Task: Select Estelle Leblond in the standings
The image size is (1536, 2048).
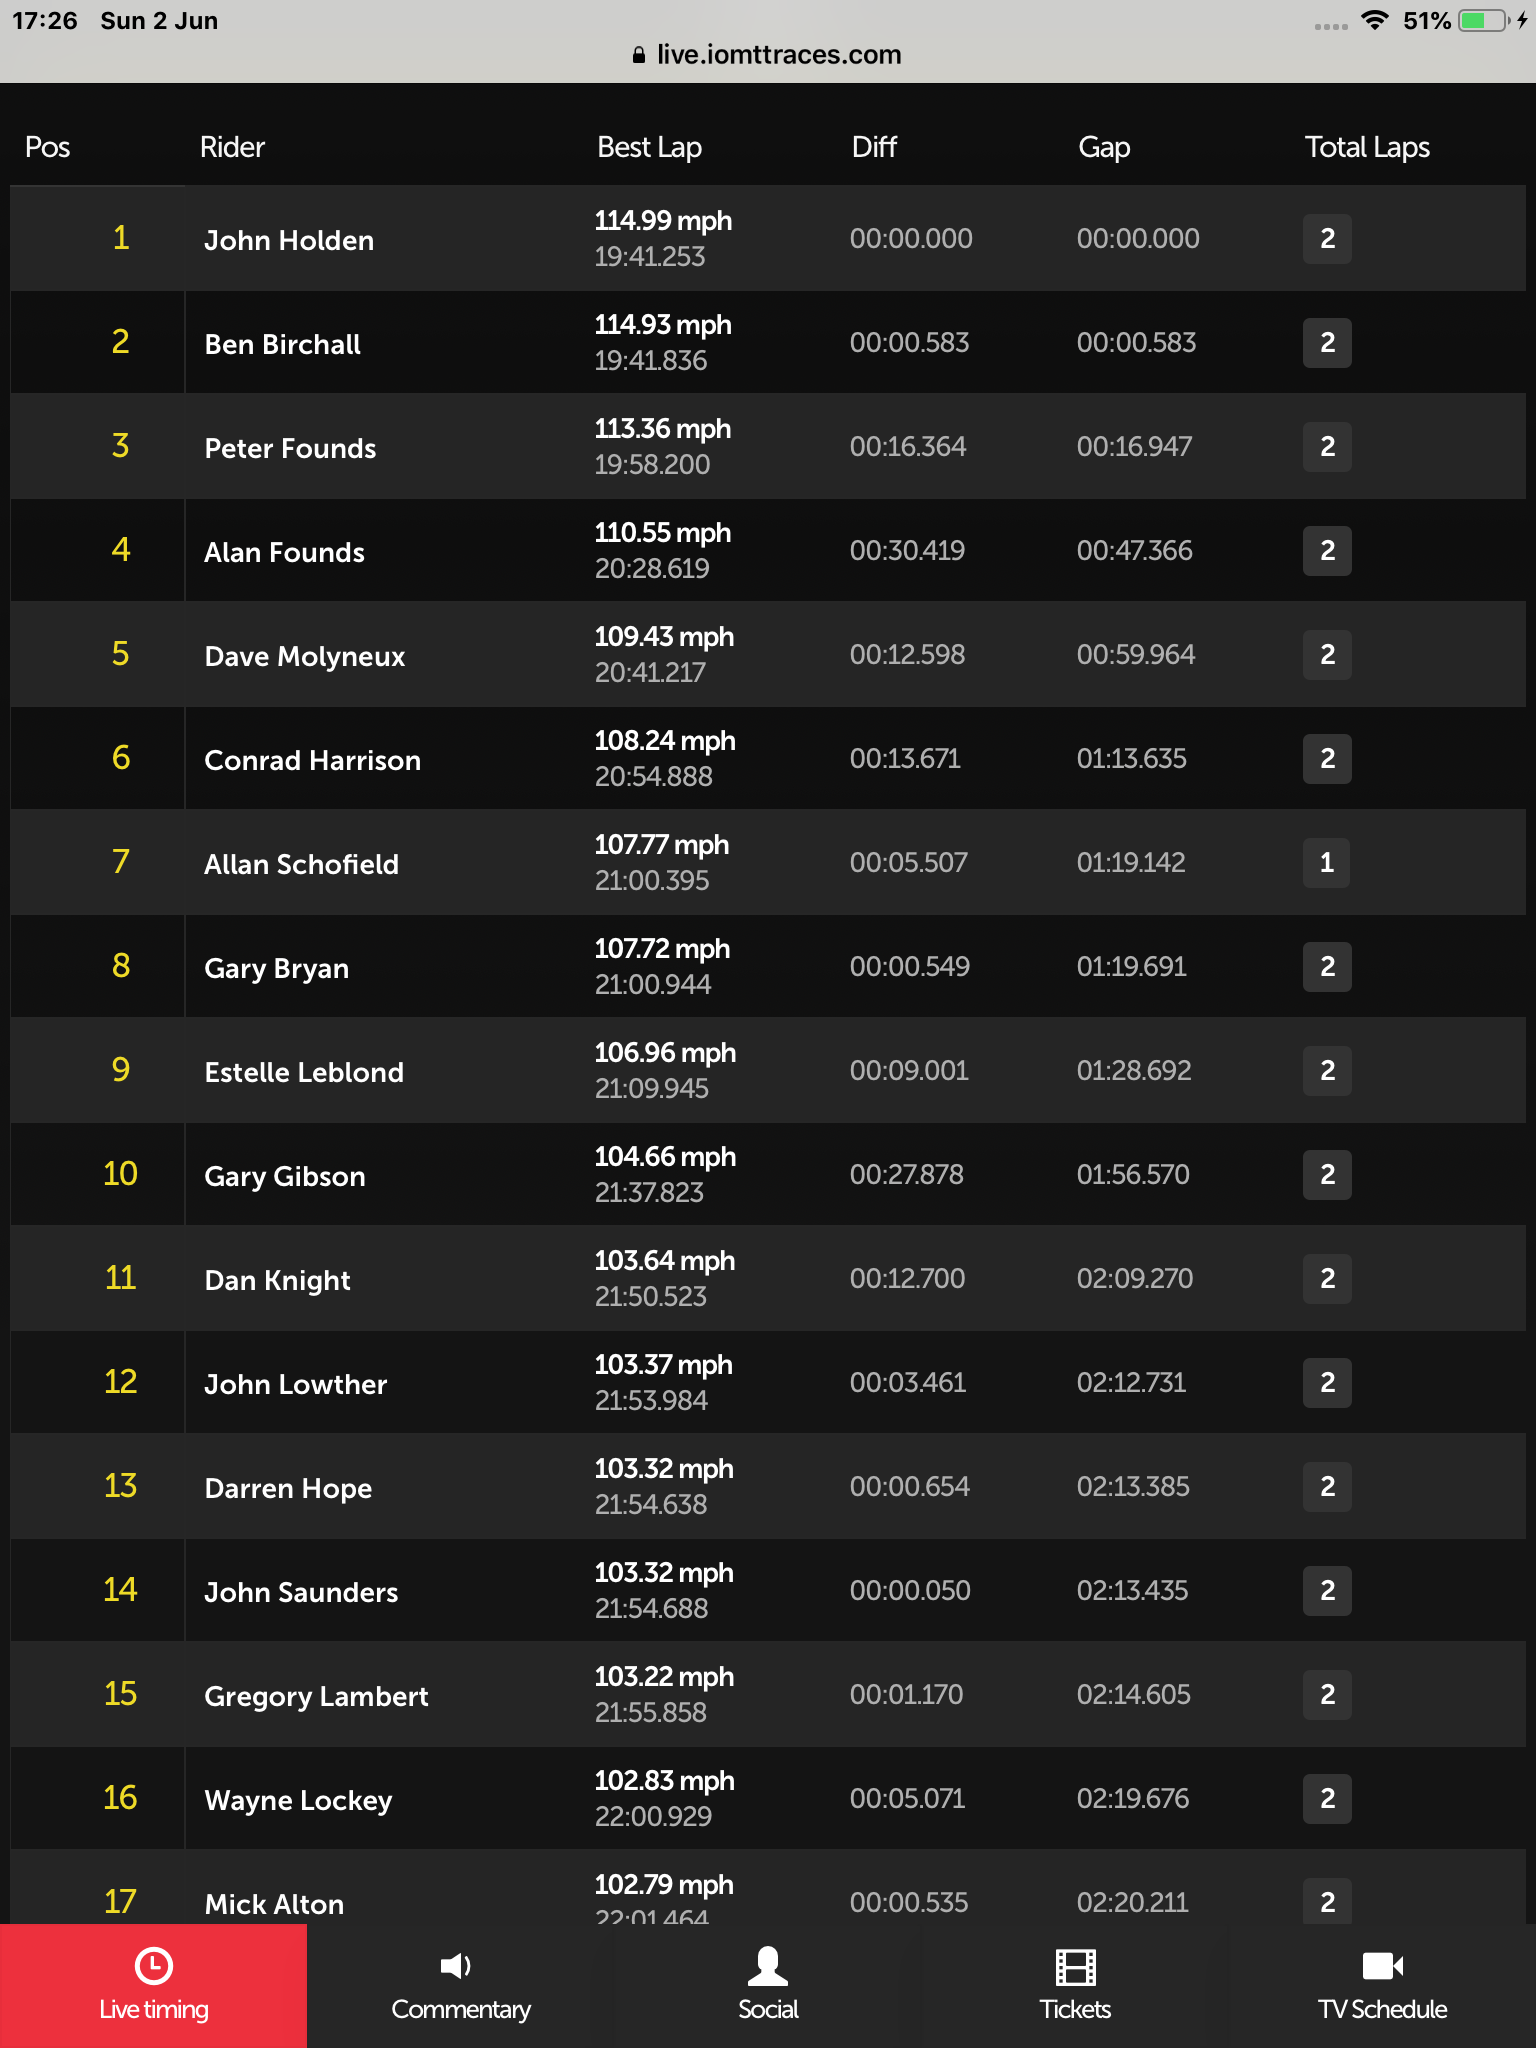Action: [304, 1072]
